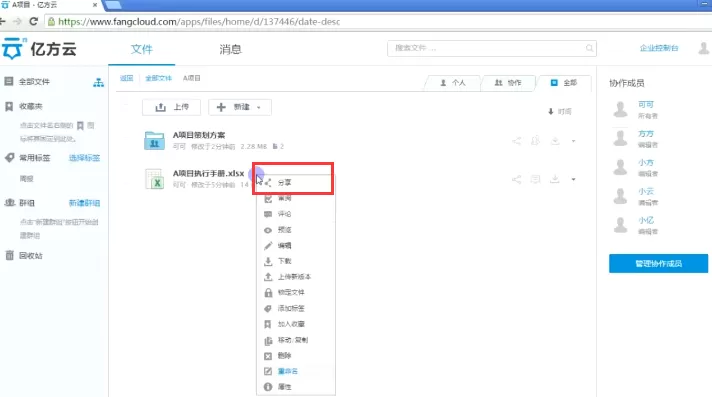Image resolution: width=712 pixels, height=397 pixels.
Task: Select the 个人 filter tab
Action: (453, 83)
